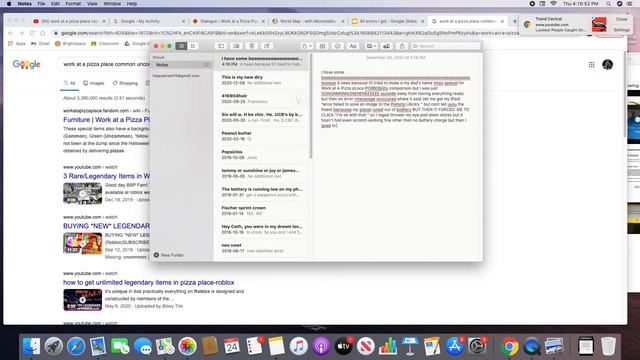Click Chrome's reload page icon
Image resolution: width=640 pixels, height=360 pixels.
32,33
